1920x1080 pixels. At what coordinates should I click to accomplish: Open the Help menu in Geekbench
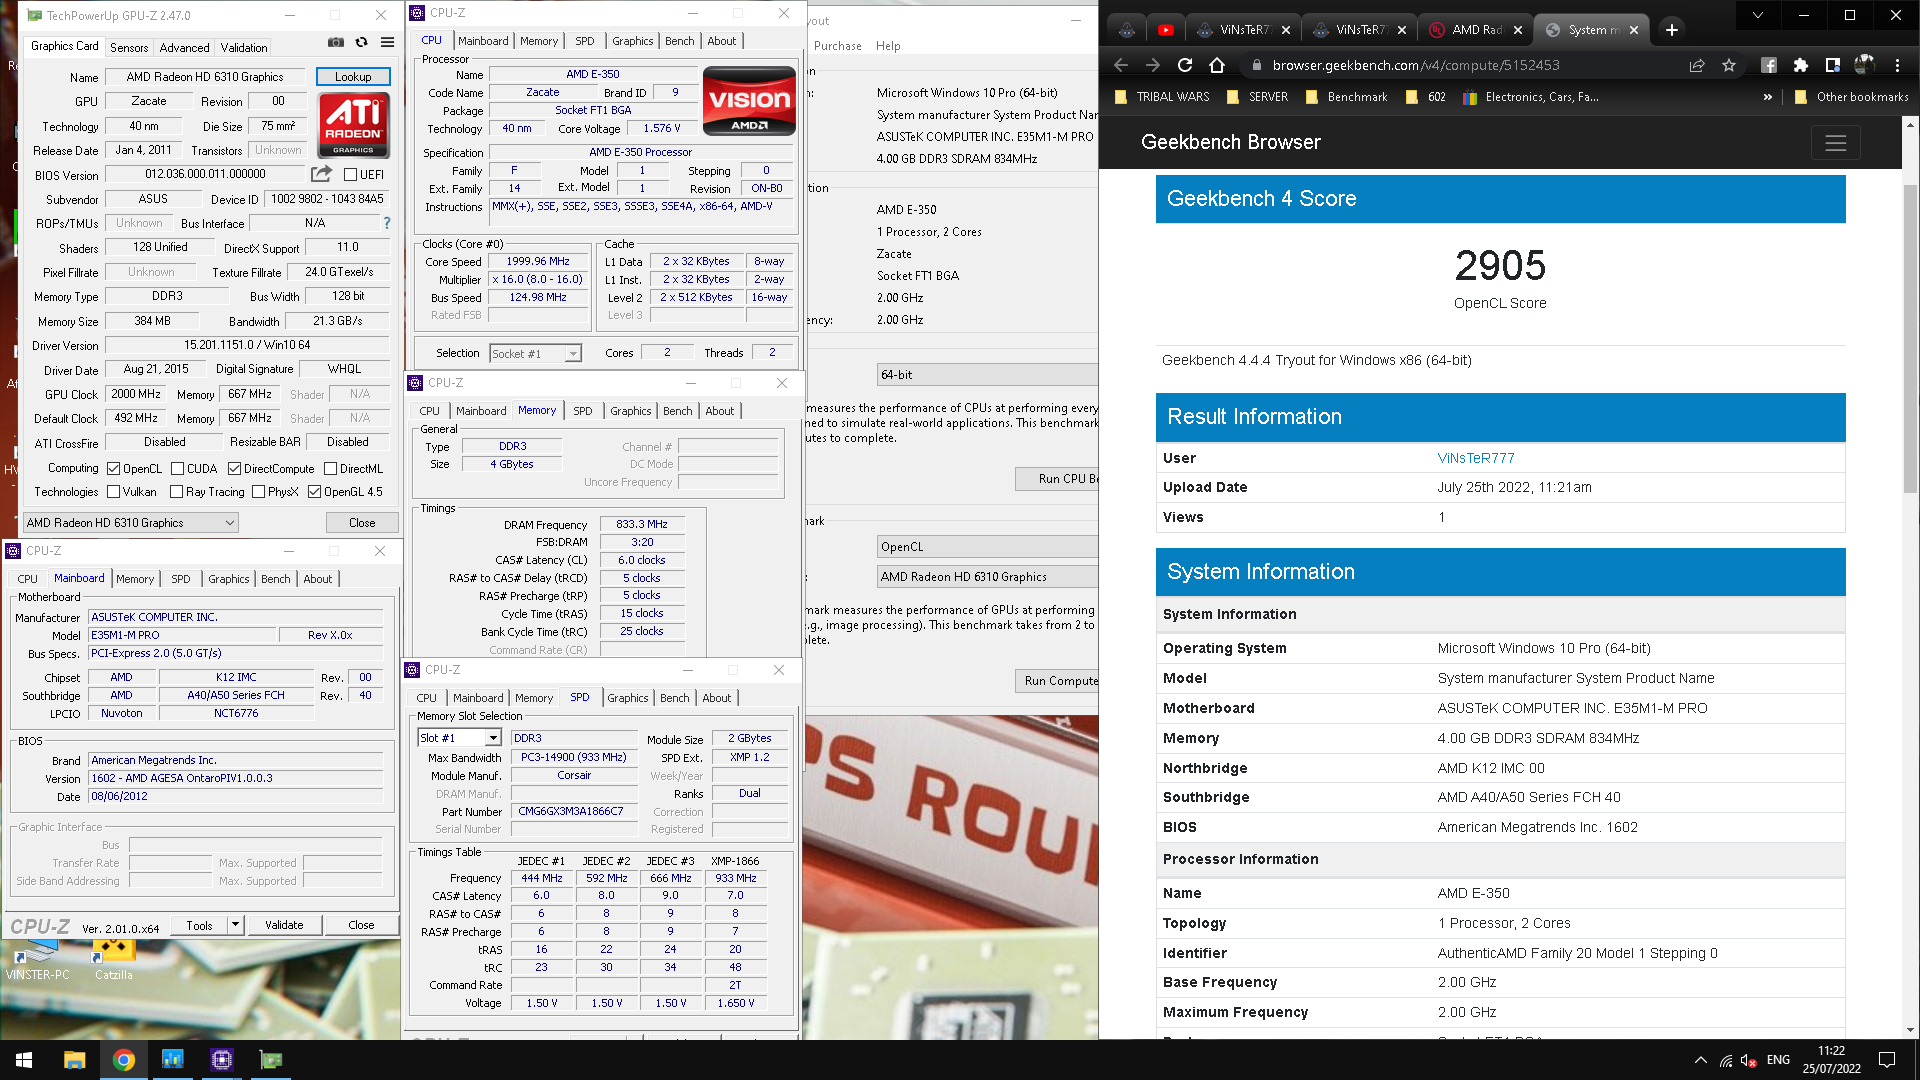[888, 46]
